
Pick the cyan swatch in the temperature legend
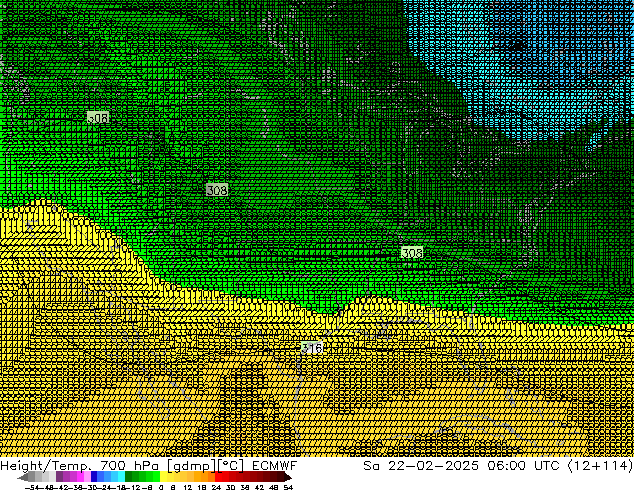(121, 477)
